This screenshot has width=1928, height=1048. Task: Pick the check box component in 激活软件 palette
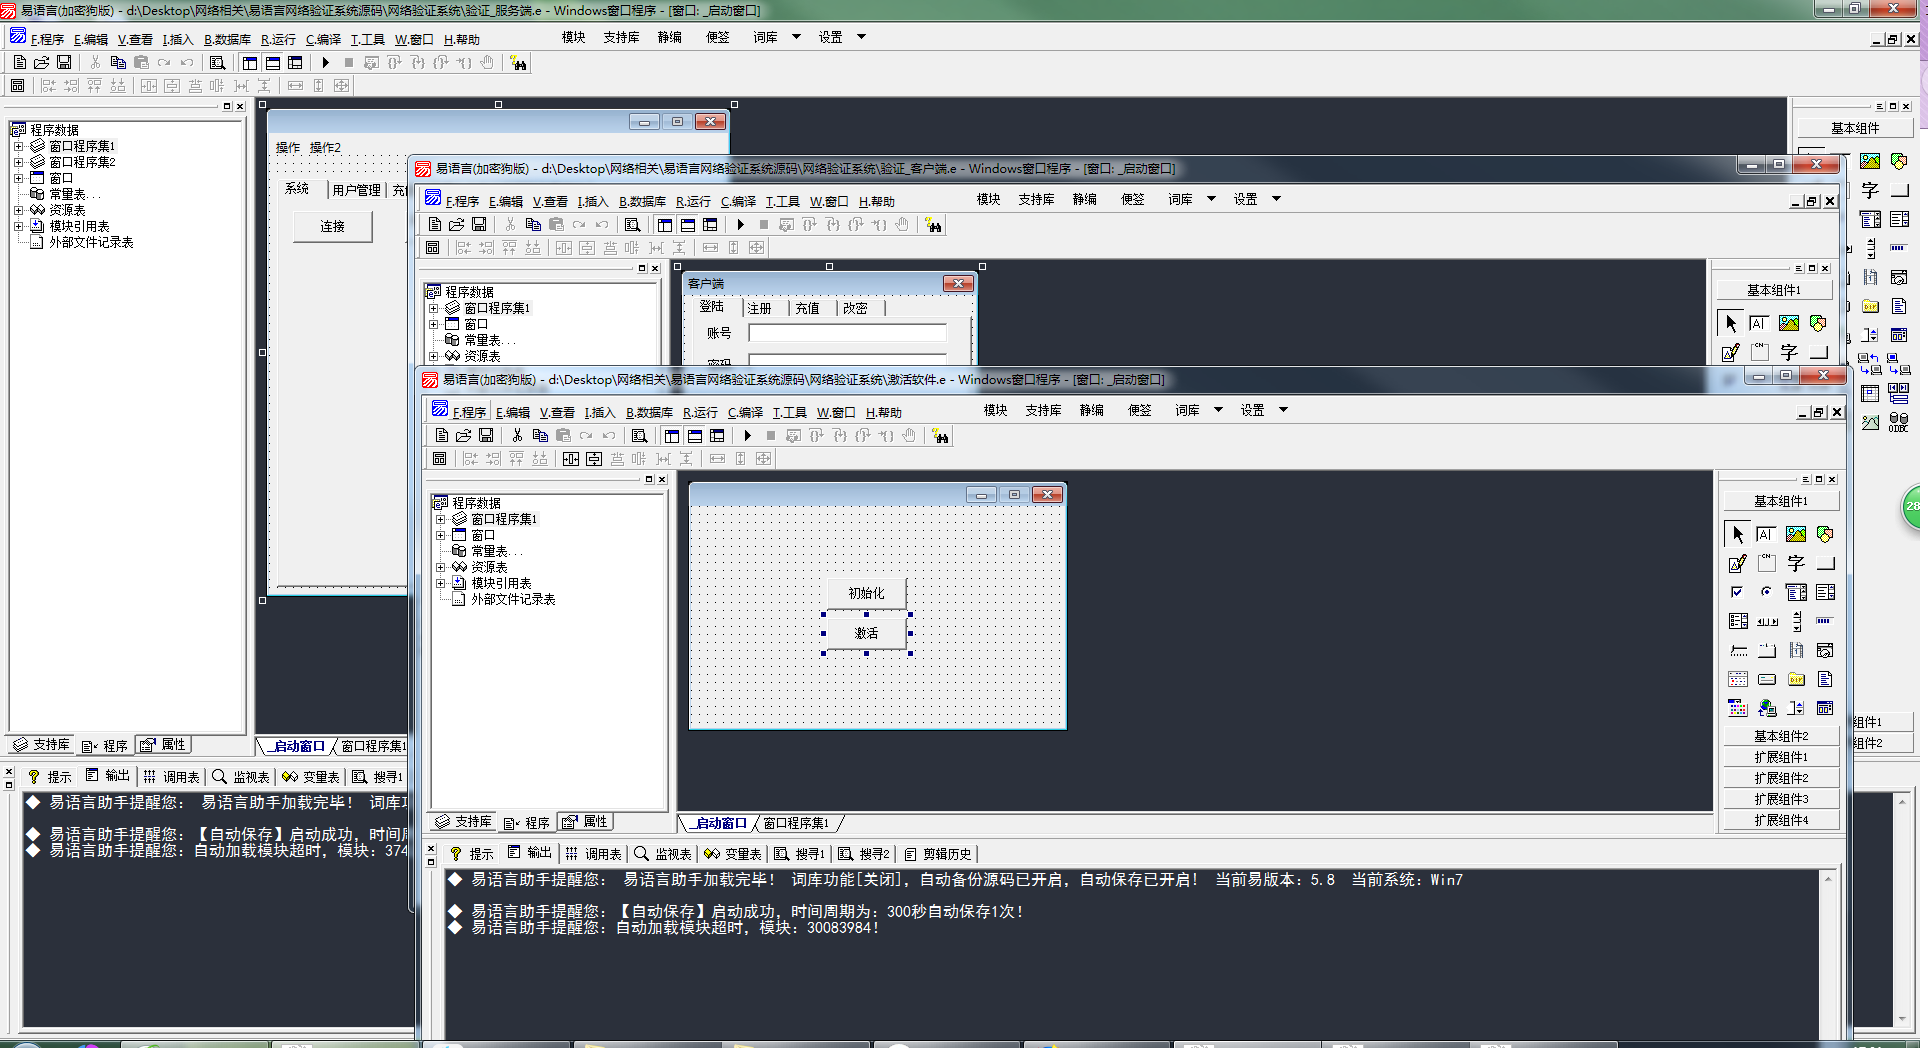1738,592
